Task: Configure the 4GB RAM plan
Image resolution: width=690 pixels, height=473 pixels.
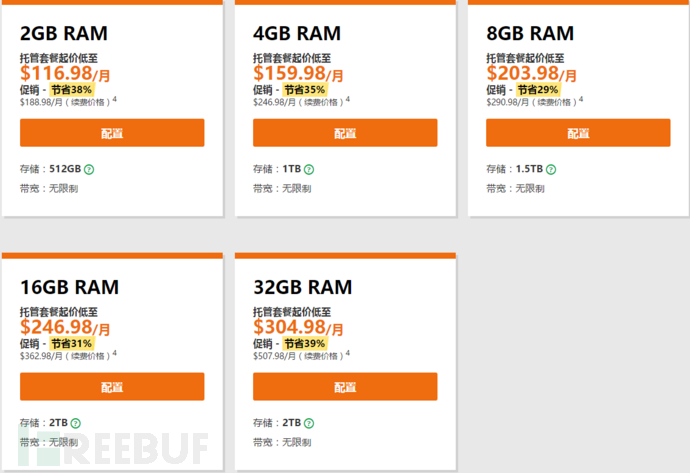Action: [x=345, y=133]
